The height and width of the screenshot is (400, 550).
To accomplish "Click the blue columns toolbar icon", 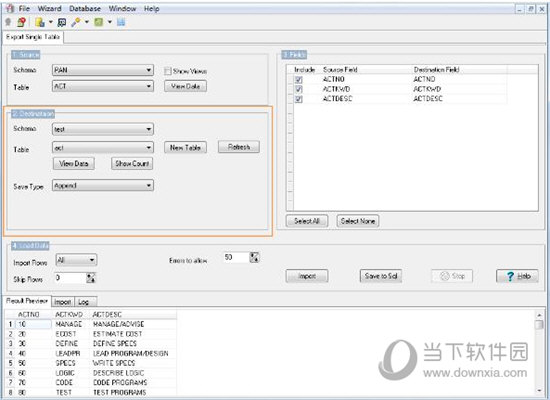I will pos(121,22).
